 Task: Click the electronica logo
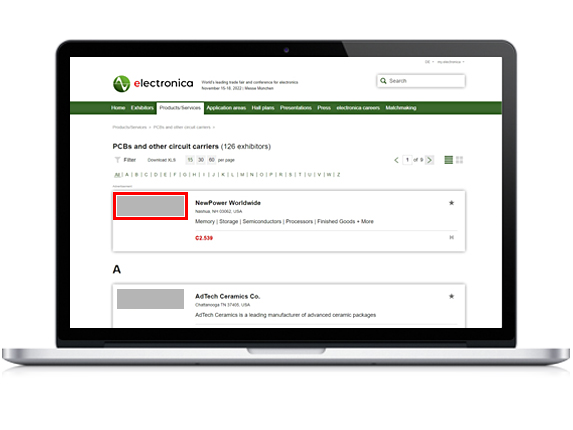[153, 84]
